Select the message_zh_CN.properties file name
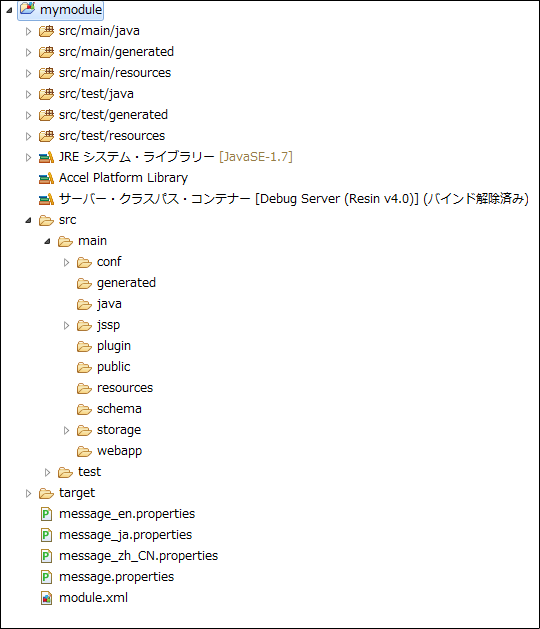This screenshot has width=540, height=629. point(138,556)
